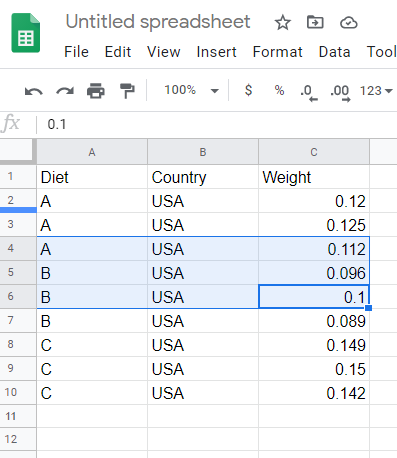The image size is (397, 458).
Task: Open the Format menu
Action: [277, 52]
